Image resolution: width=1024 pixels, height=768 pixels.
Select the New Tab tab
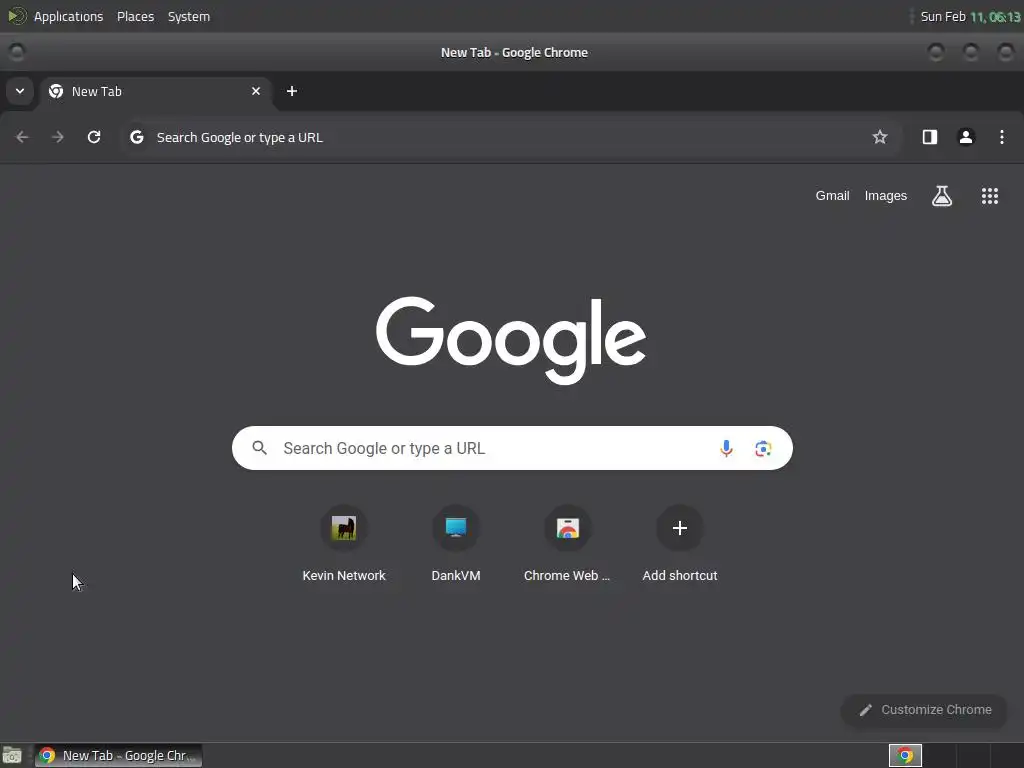pos(155,91)
